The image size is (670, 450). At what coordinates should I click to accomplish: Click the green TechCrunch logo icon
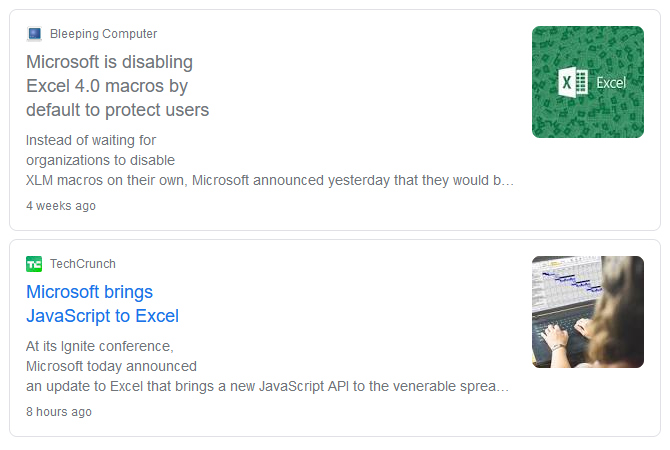[34, 264]
